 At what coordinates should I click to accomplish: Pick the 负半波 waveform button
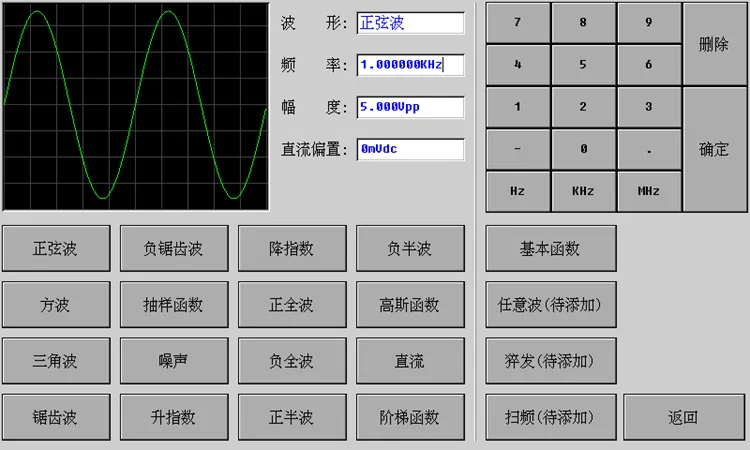pos(410,249)
